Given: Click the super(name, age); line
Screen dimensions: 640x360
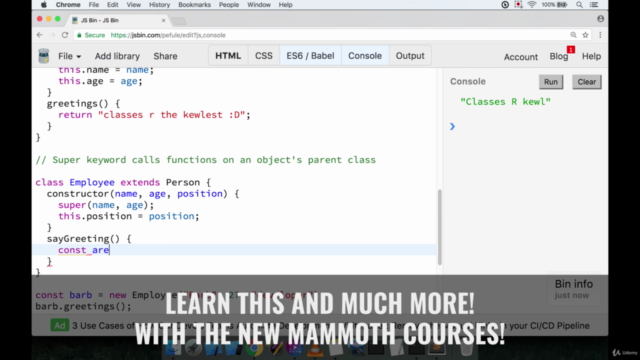Looking at the screenshot, I should pos(106,205).
